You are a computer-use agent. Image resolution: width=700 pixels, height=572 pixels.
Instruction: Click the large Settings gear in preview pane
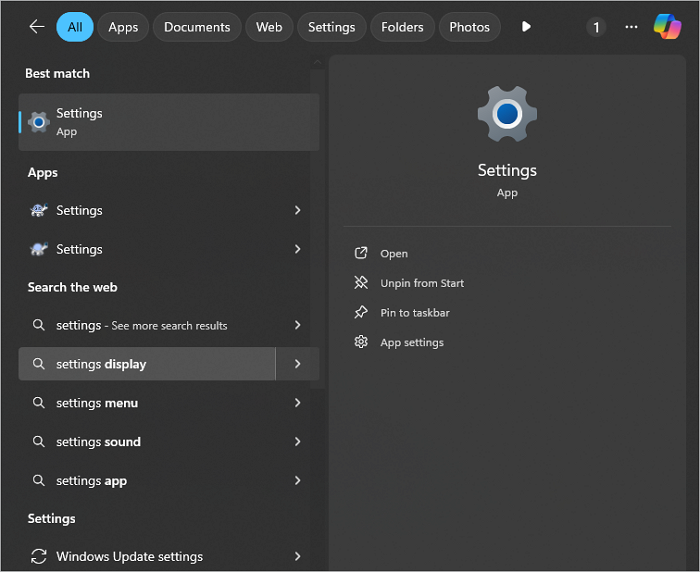pos(507,114)
